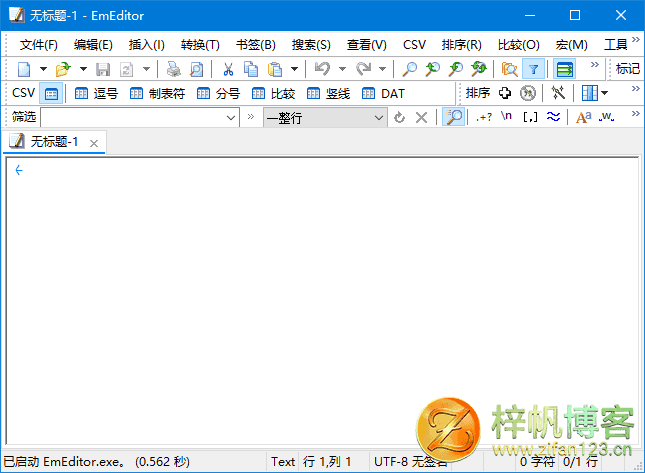Open the CSV menu
This screenshot has width=645, height=473.
coord(414,44)
